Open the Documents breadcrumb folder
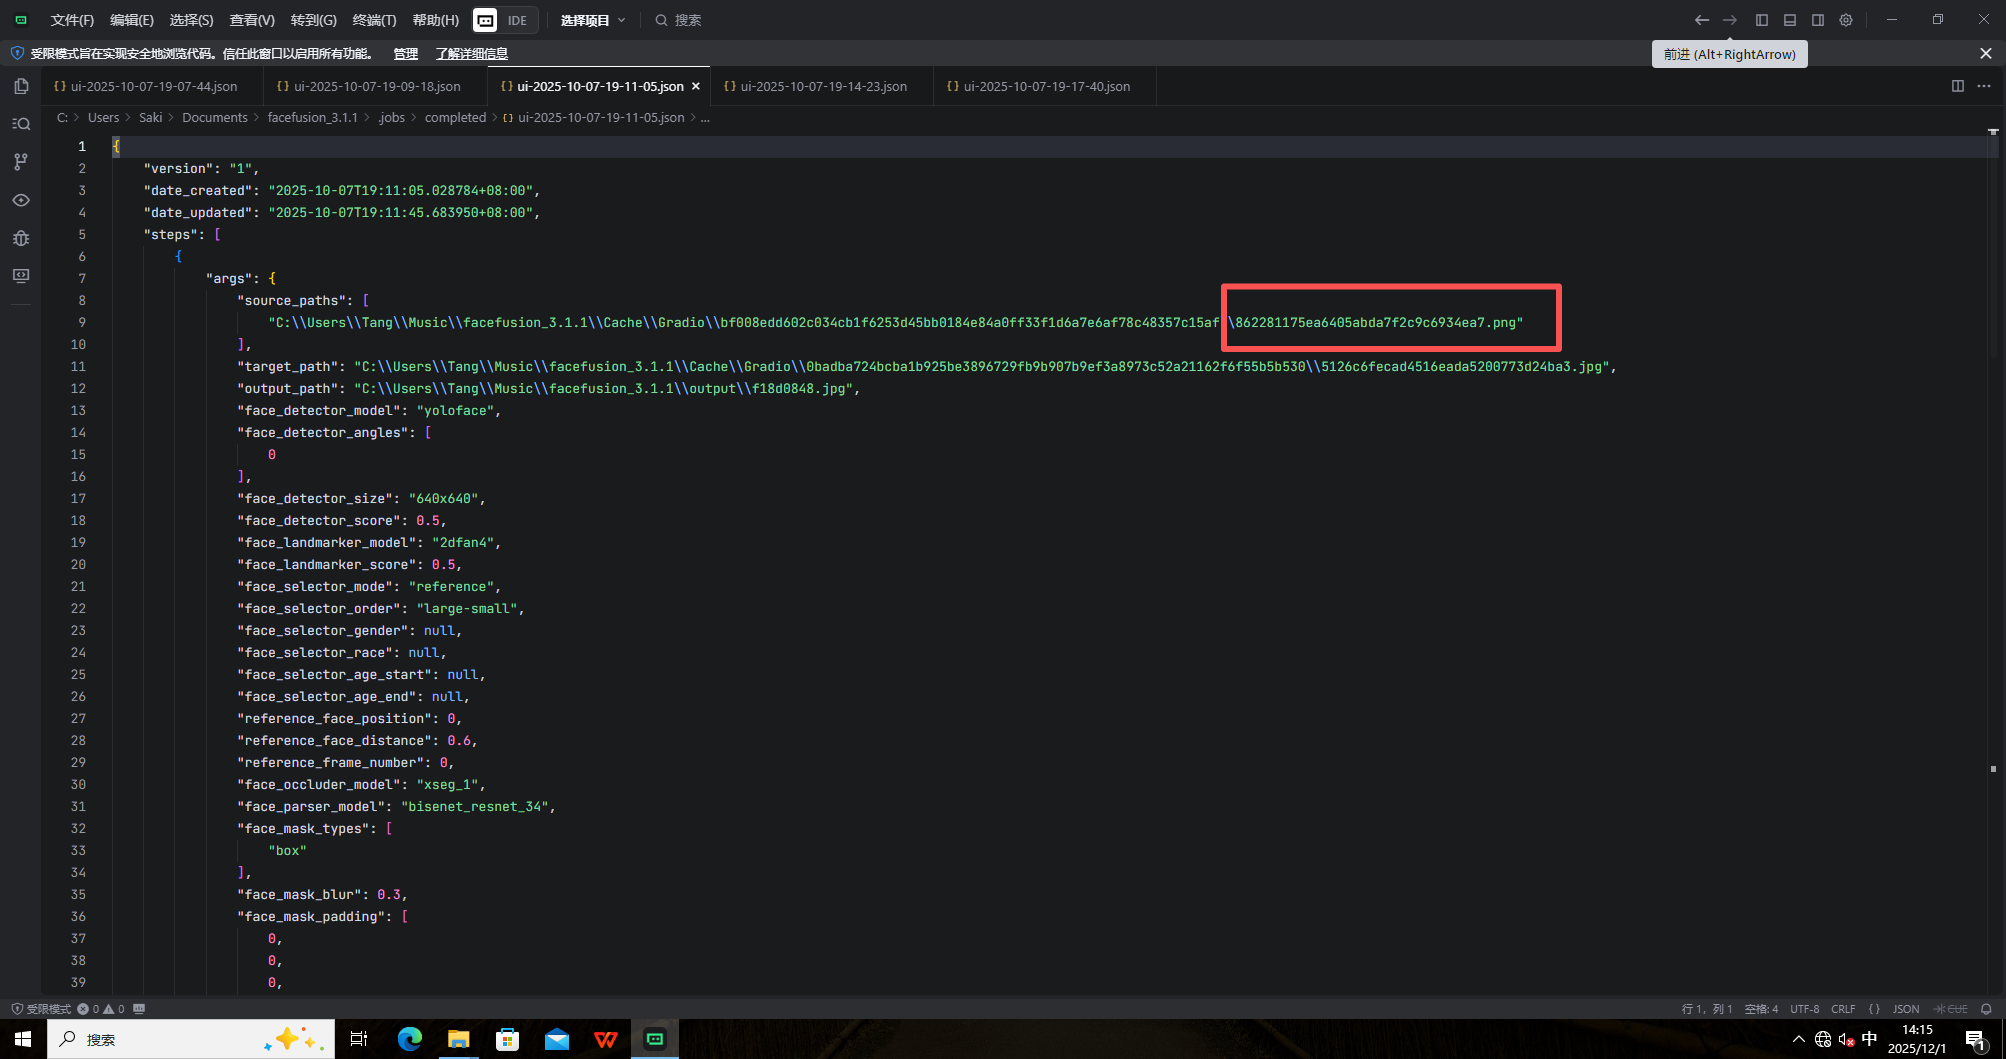 (x=215, y=118)
